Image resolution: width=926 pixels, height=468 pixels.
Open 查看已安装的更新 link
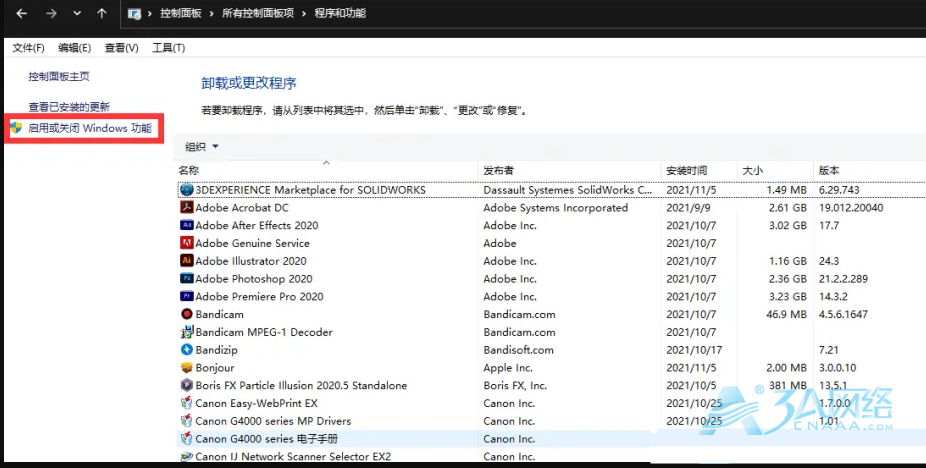point(69,107)
